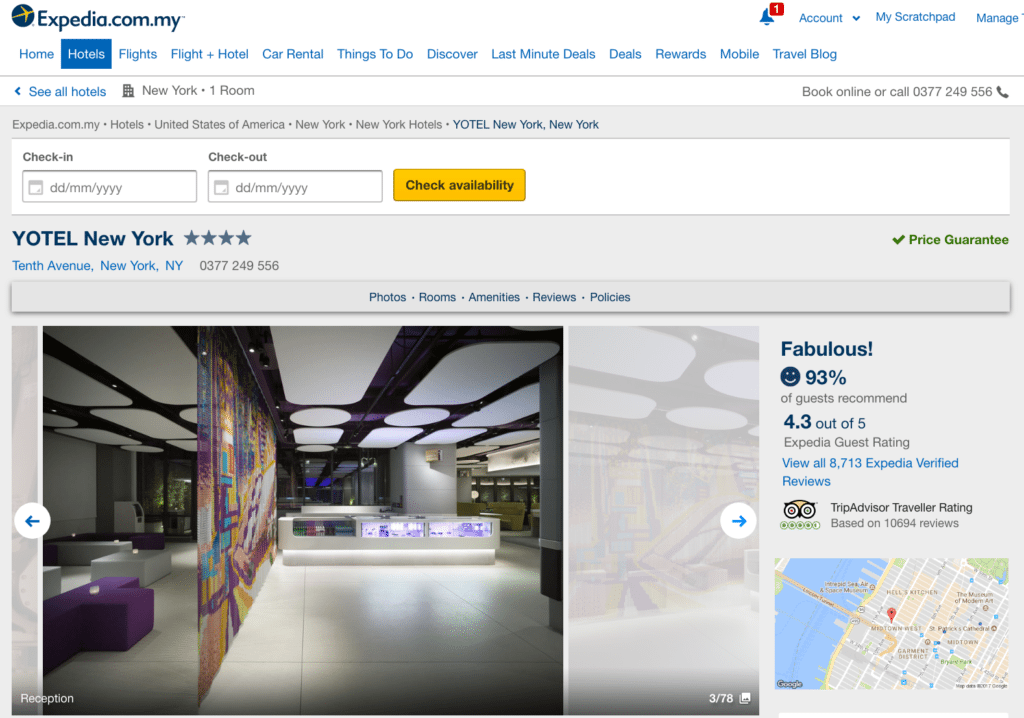Open the Discover menu item
Viewport: 1024px width, 718px height.
click(452, 54)
